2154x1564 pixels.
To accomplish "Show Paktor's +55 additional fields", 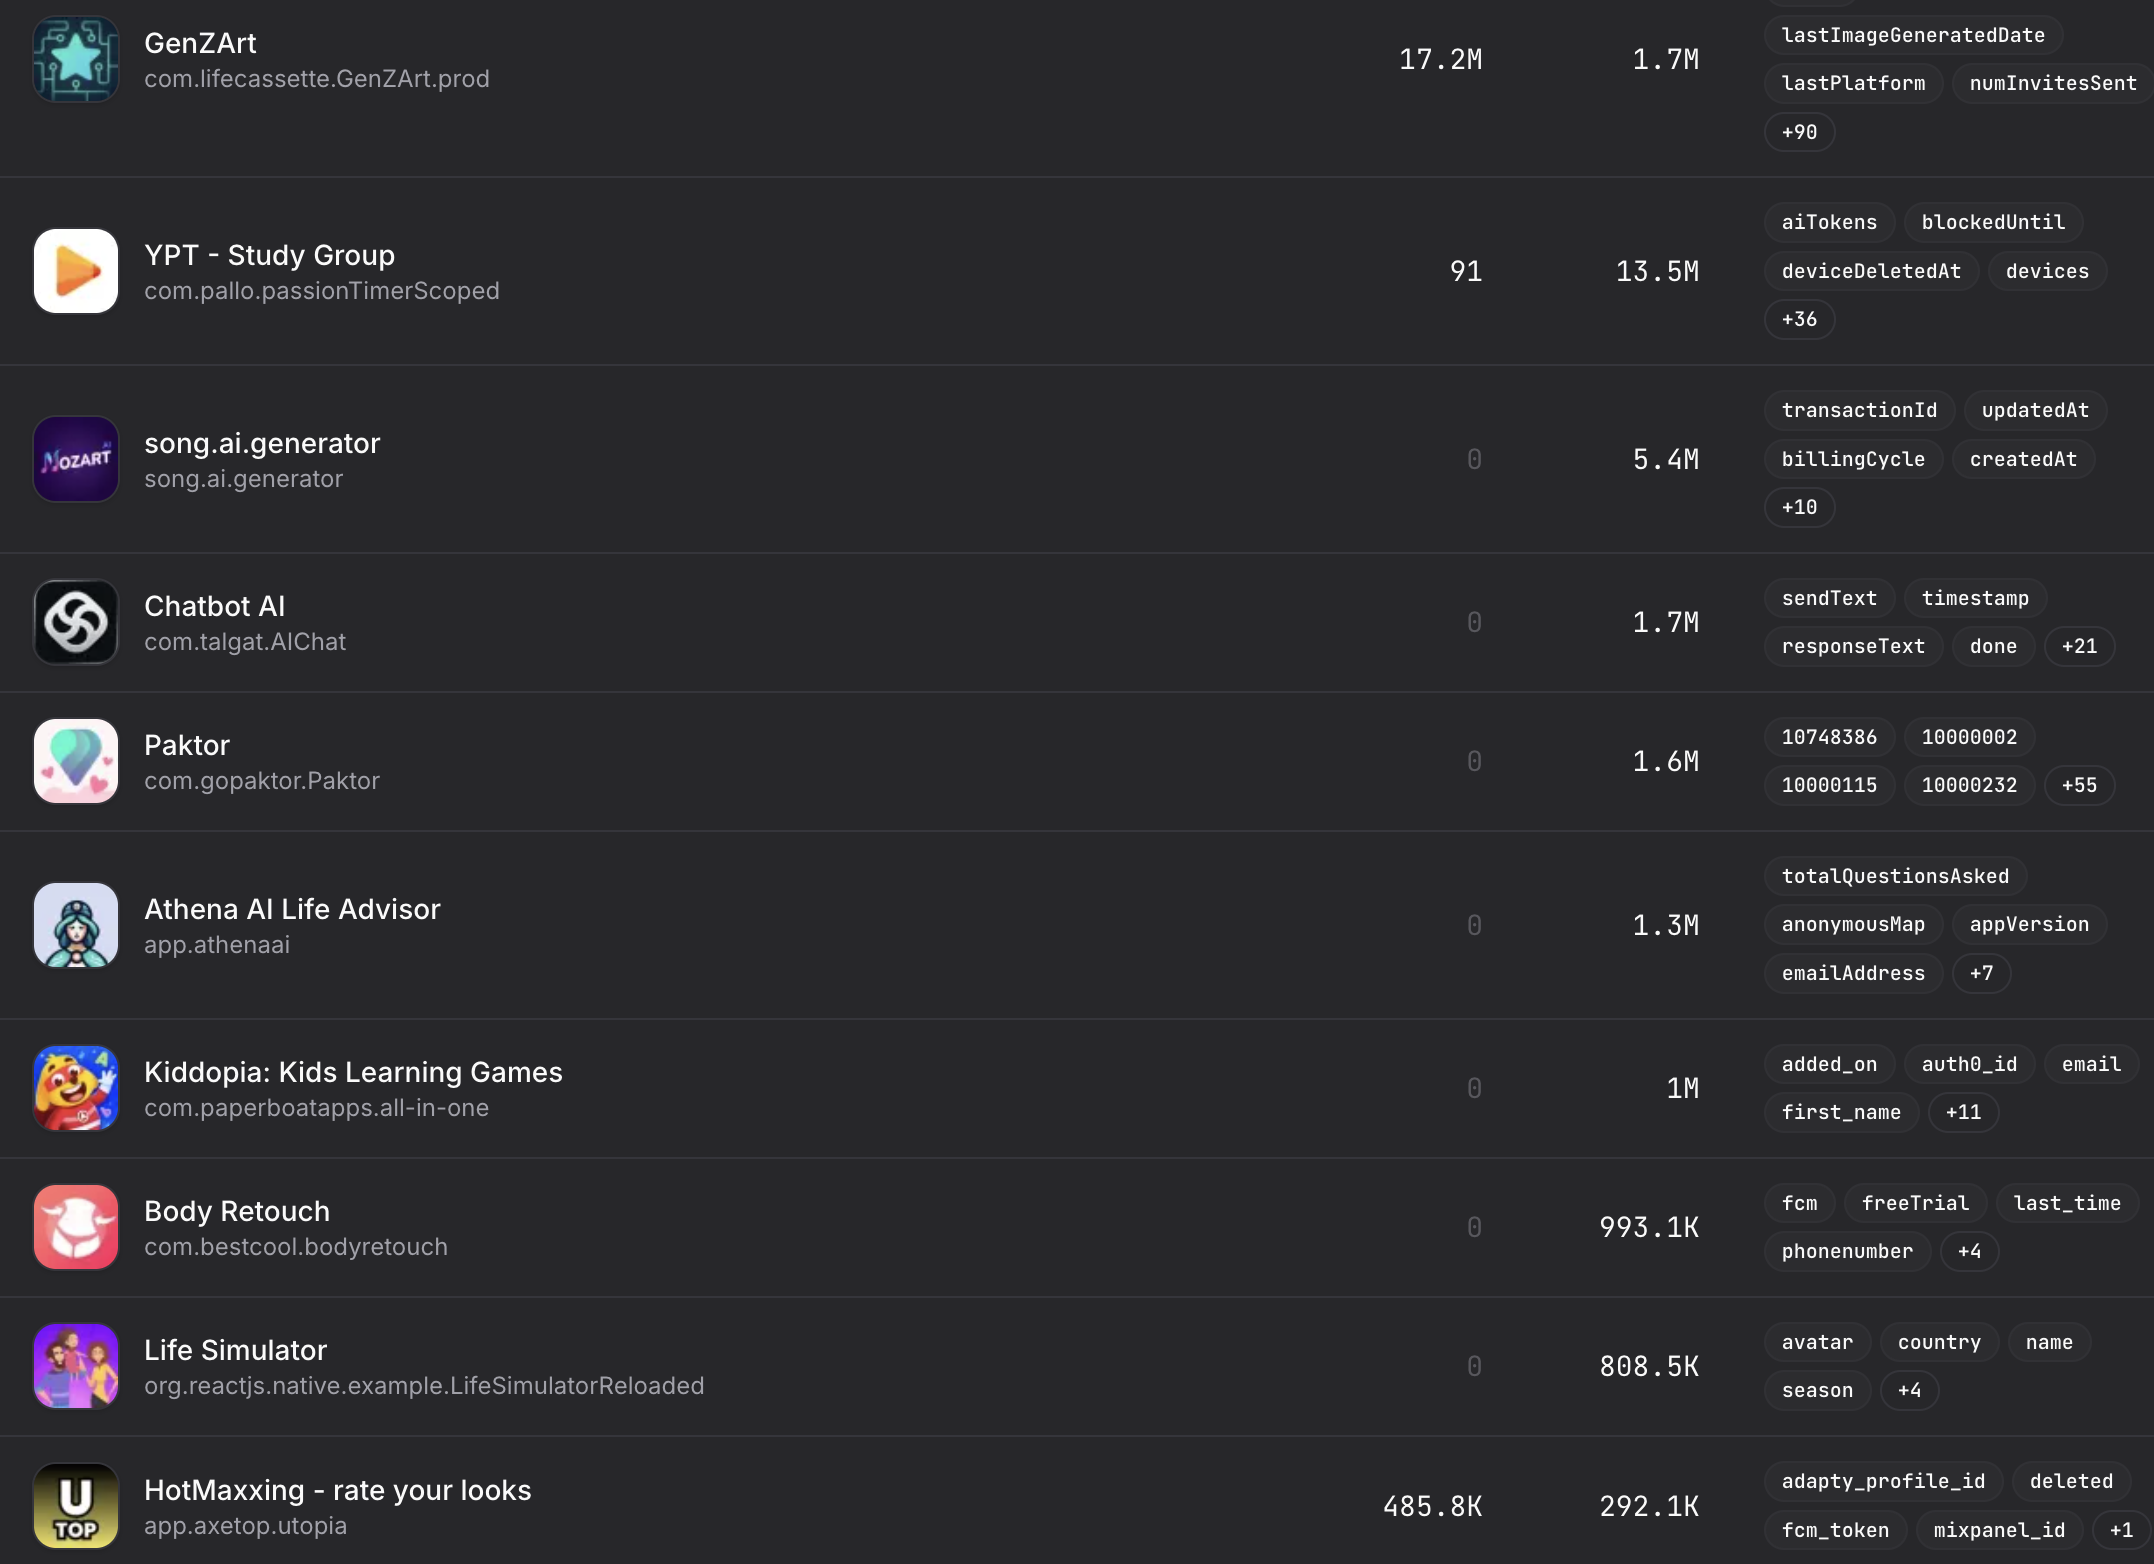I will click(x=2079, y=785).
